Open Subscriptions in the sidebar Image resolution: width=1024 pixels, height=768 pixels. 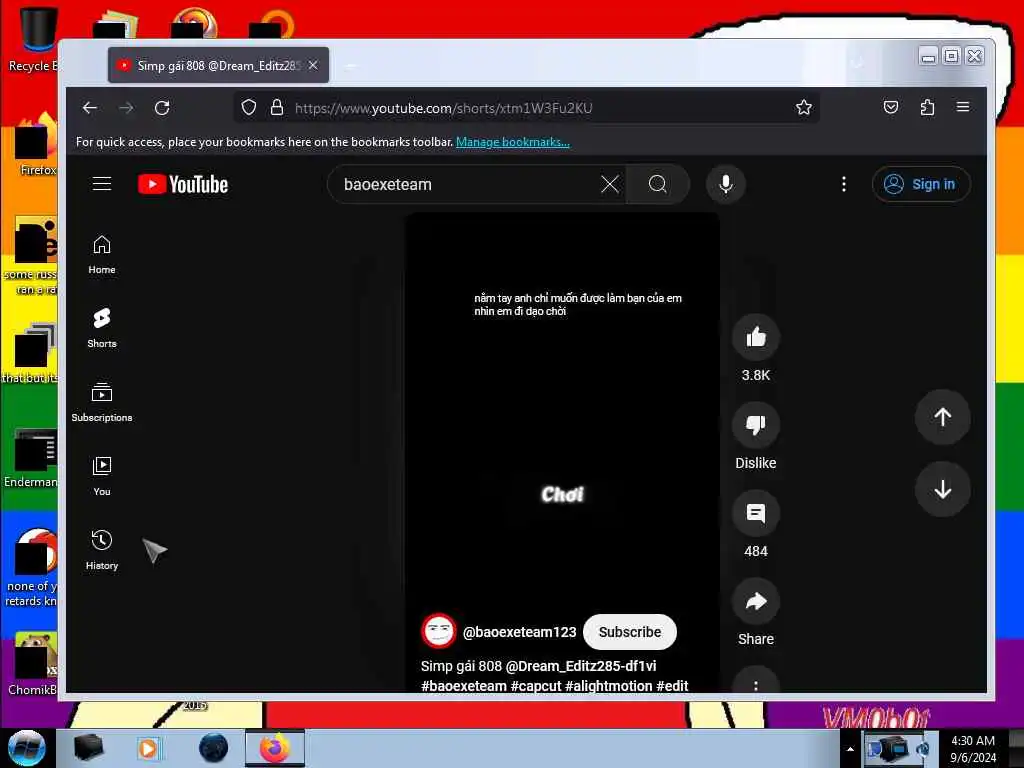coord(102,402)
